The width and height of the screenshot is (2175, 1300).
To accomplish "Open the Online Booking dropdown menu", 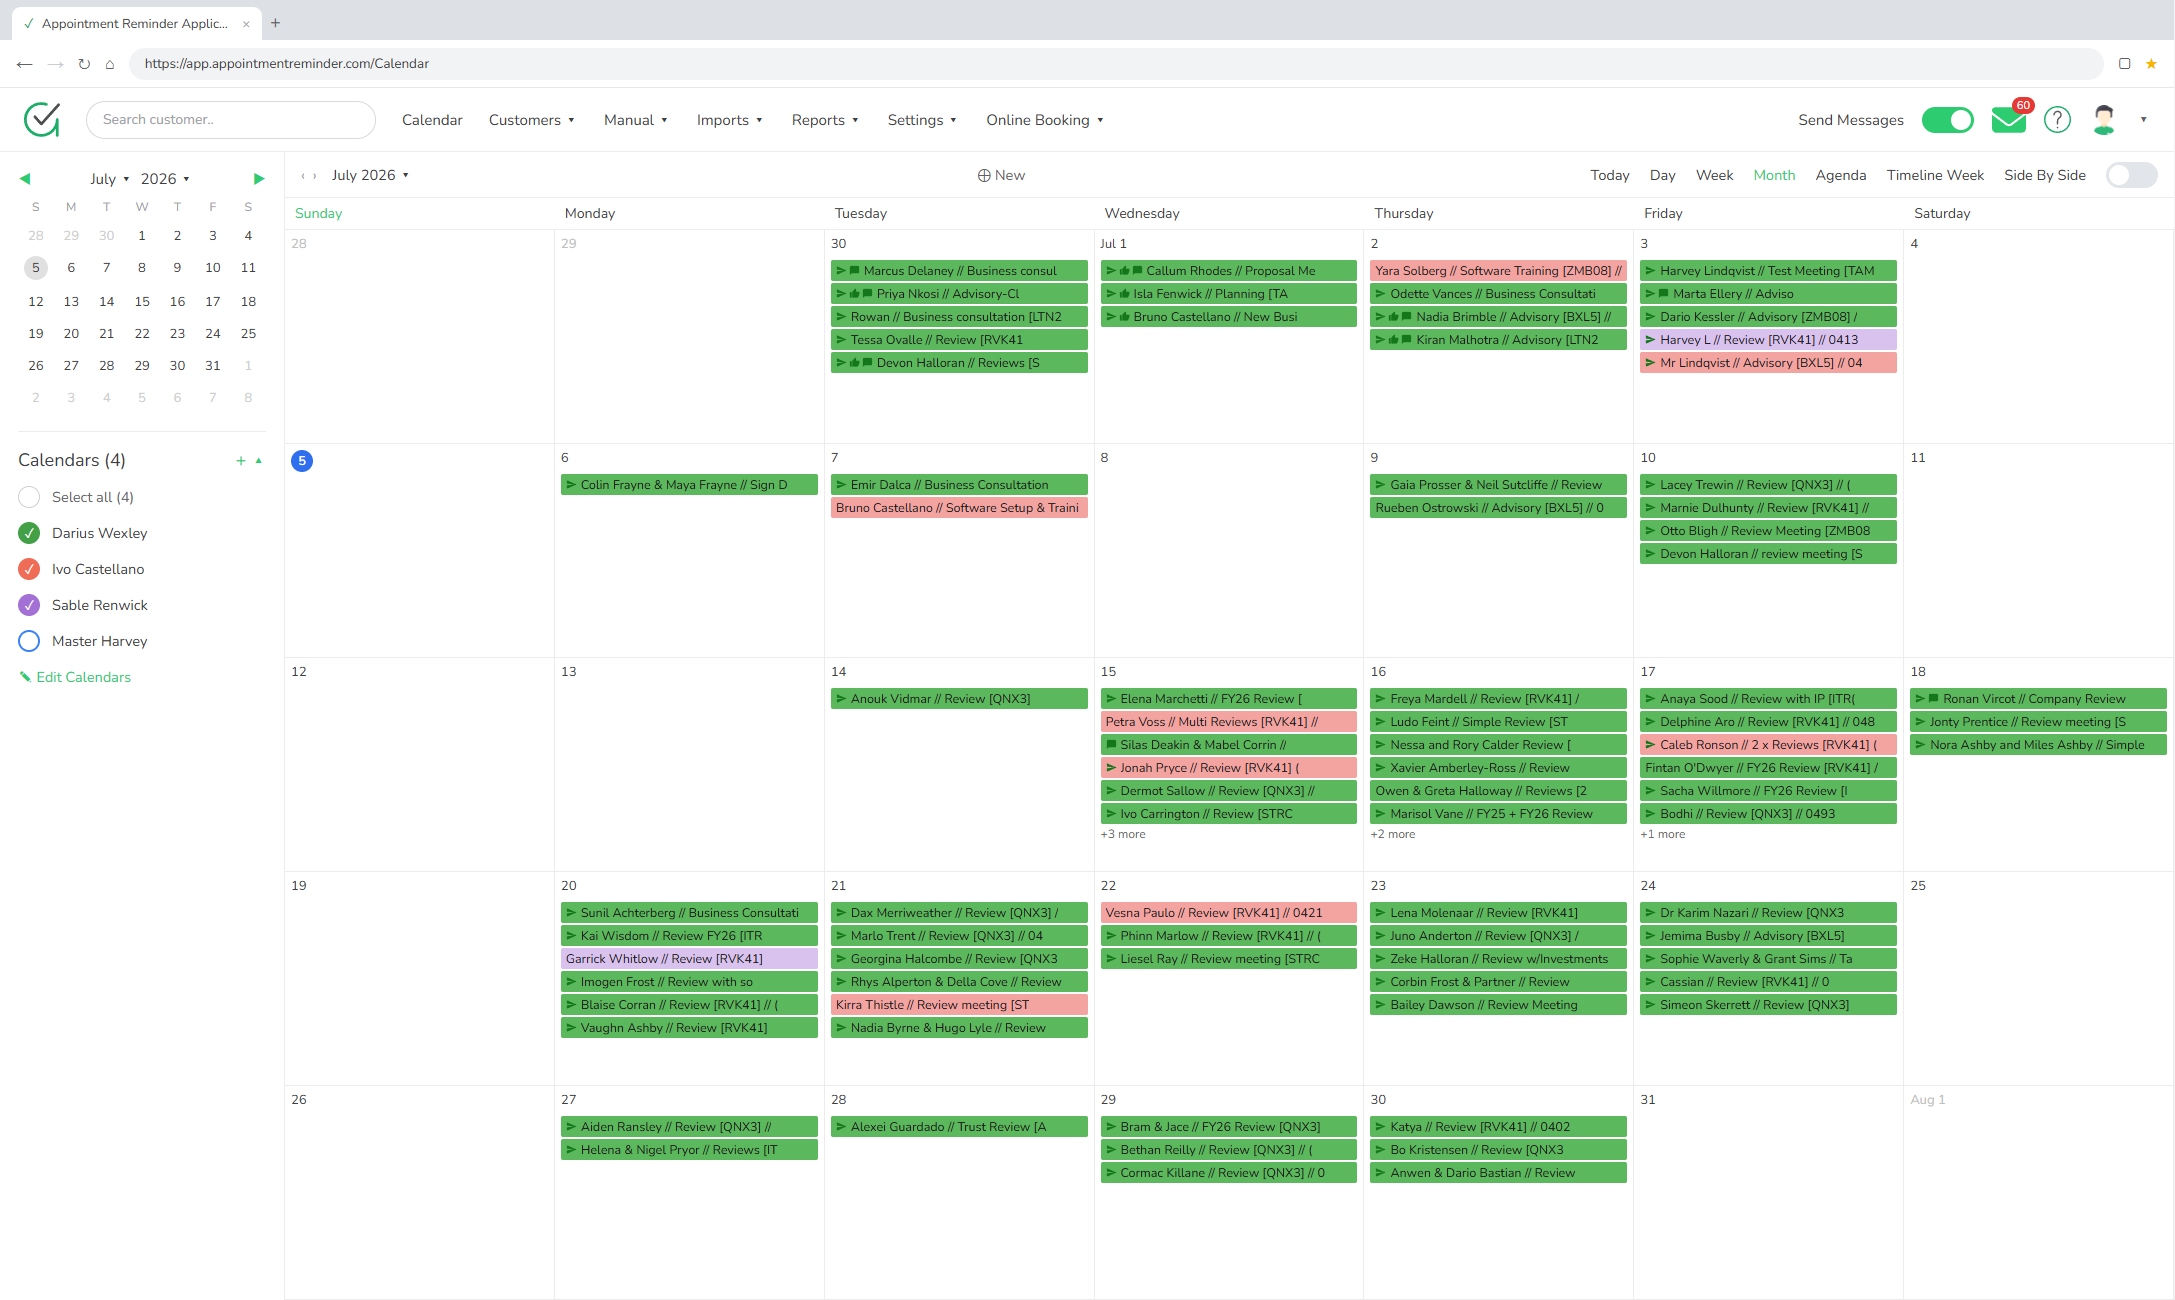I will tap(1044, 120).
